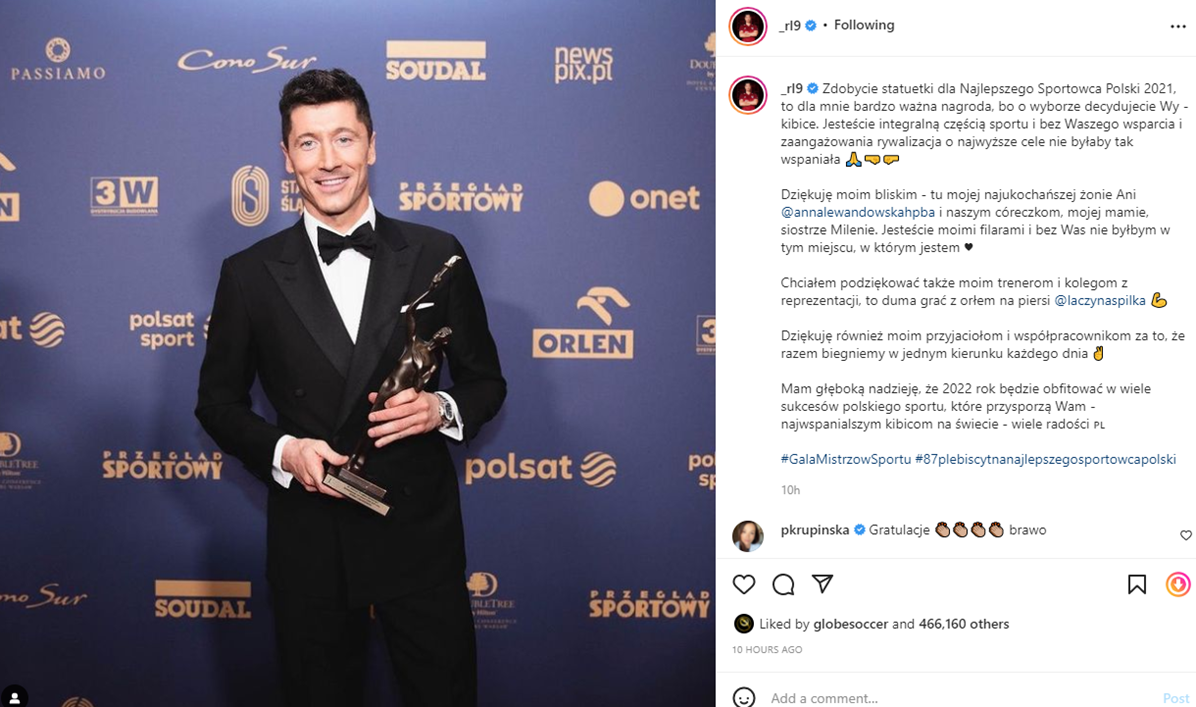Screen dimensions: 1196x707
Task: Share post using paper plane icon
Action: (x=822, y=583)
